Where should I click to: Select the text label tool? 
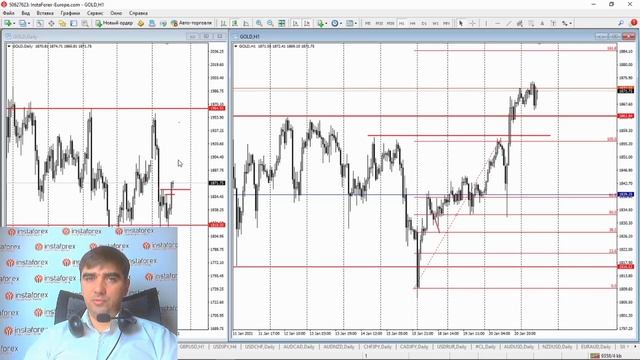point(553,23)
